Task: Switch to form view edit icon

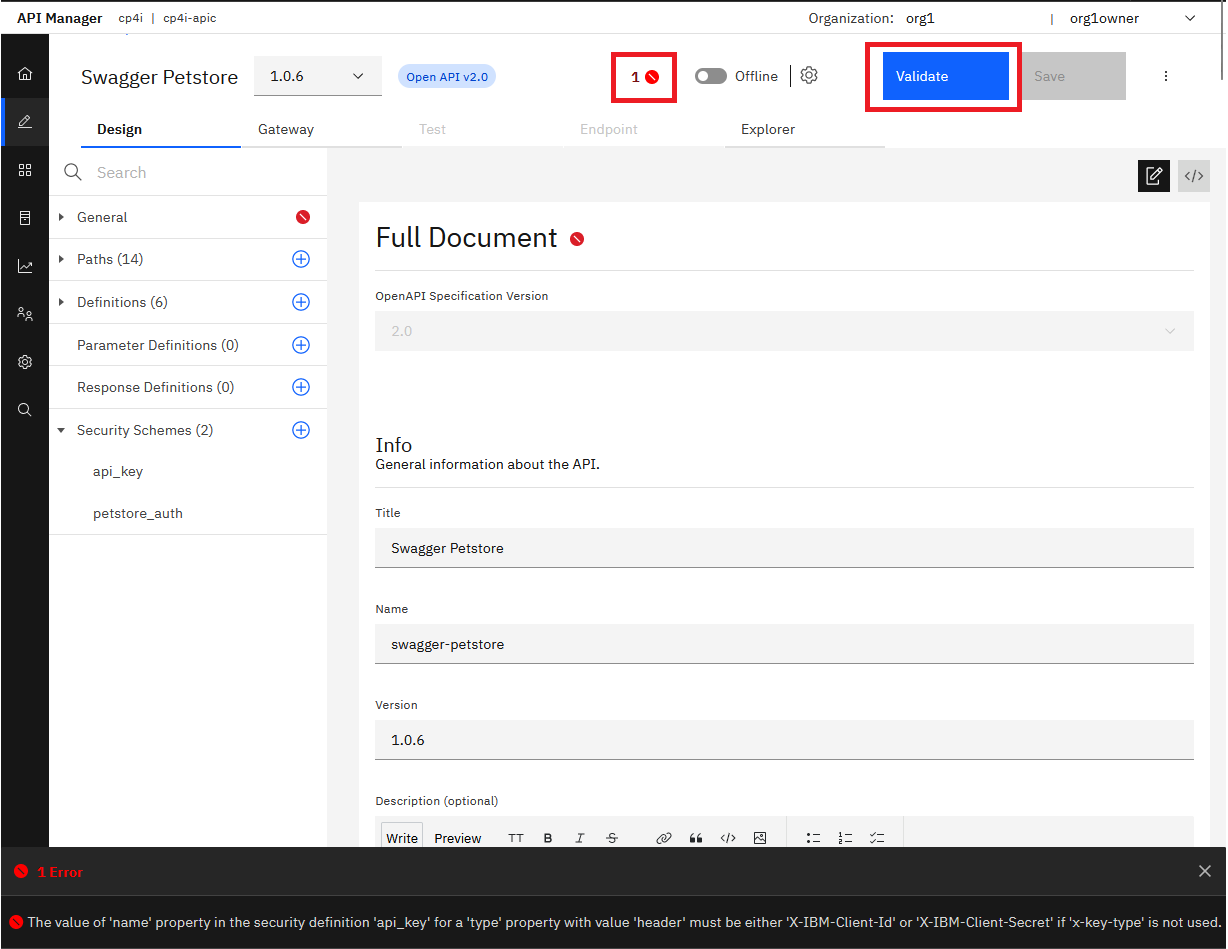Action: (1154, 176)
